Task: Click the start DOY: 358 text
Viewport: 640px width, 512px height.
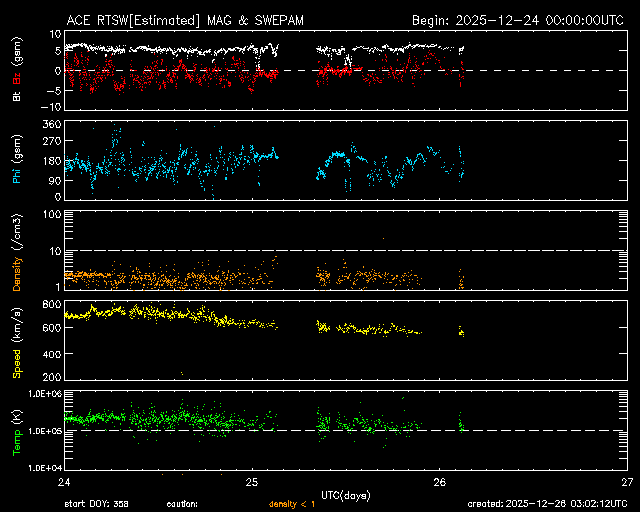Action: click(x=96, y=504)
